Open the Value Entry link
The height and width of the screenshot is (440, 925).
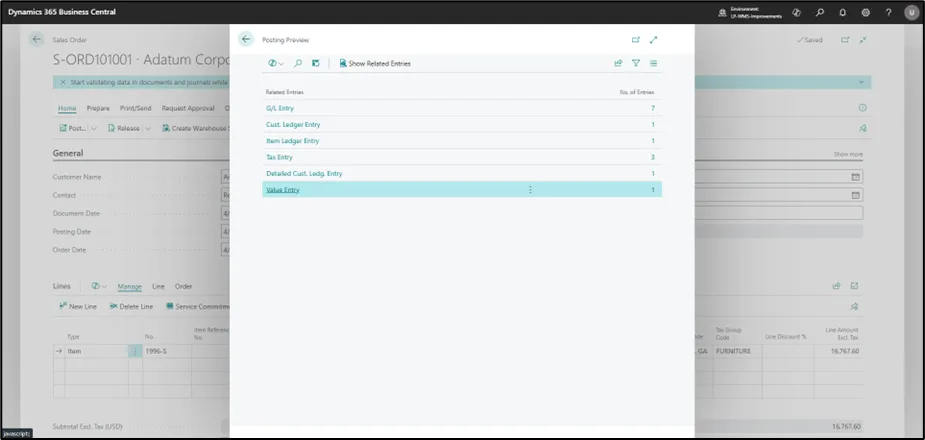click(x=283, y=190)
